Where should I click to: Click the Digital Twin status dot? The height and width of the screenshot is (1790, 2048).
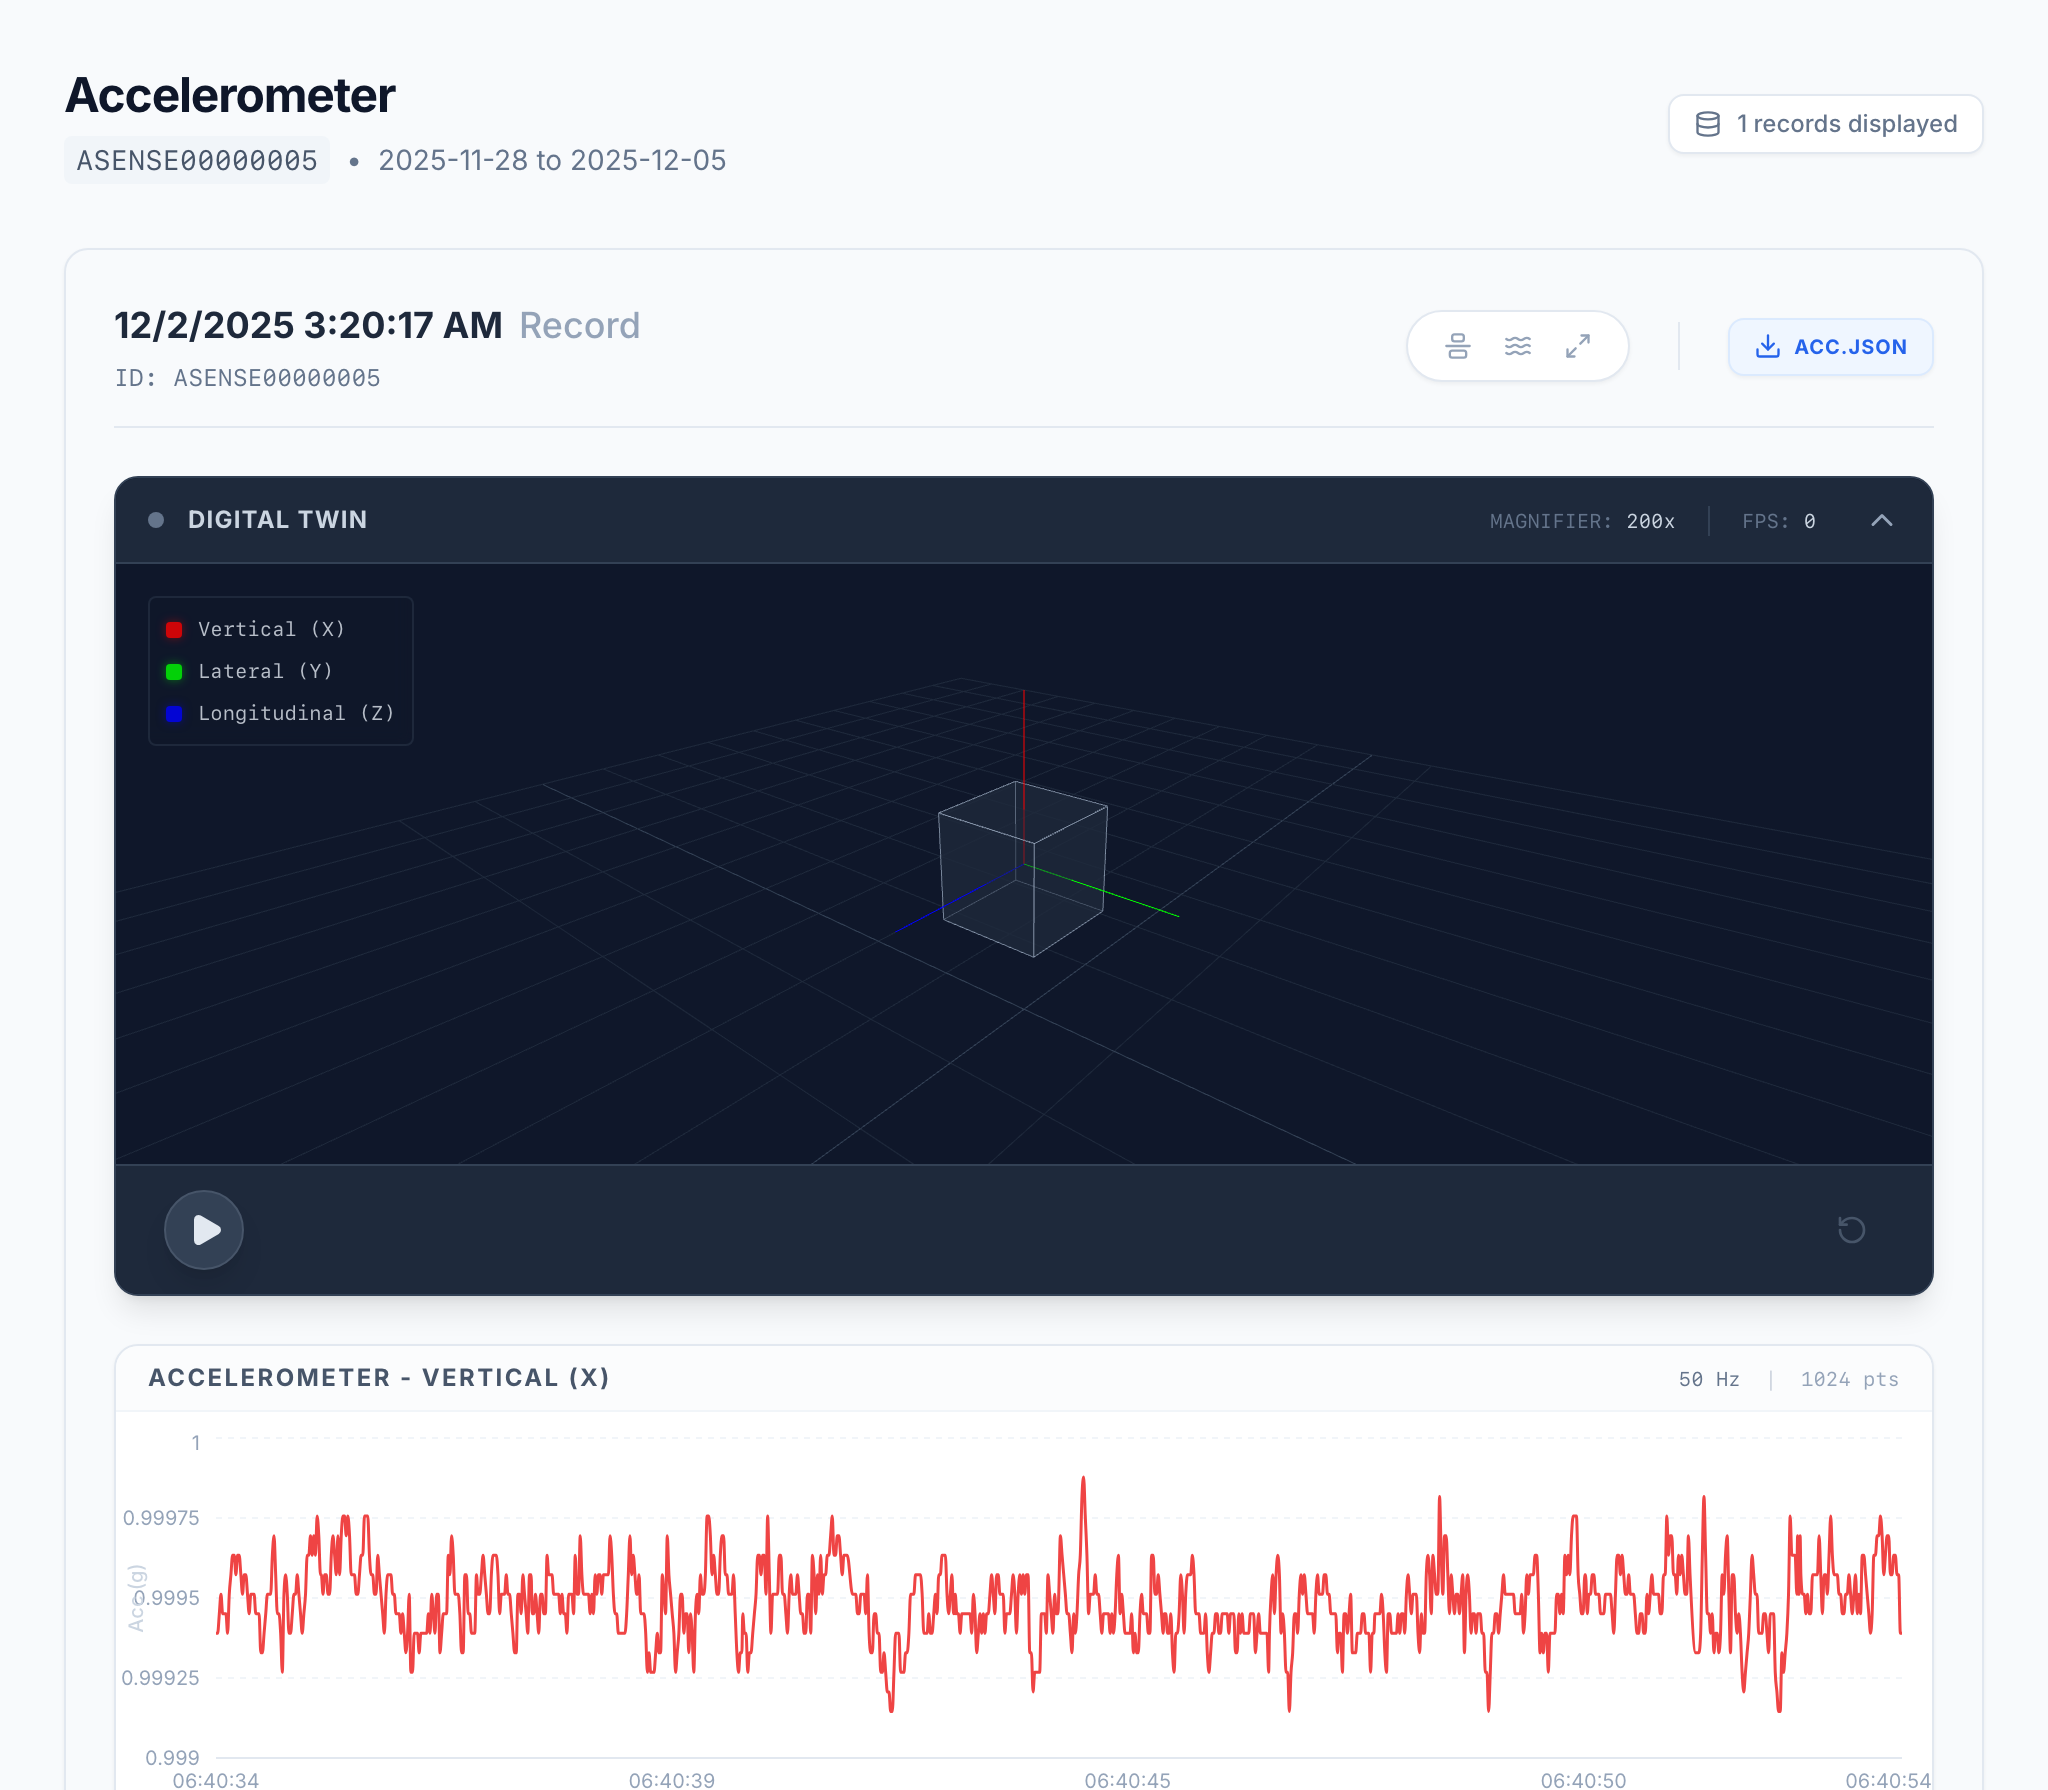coord(156,520)
